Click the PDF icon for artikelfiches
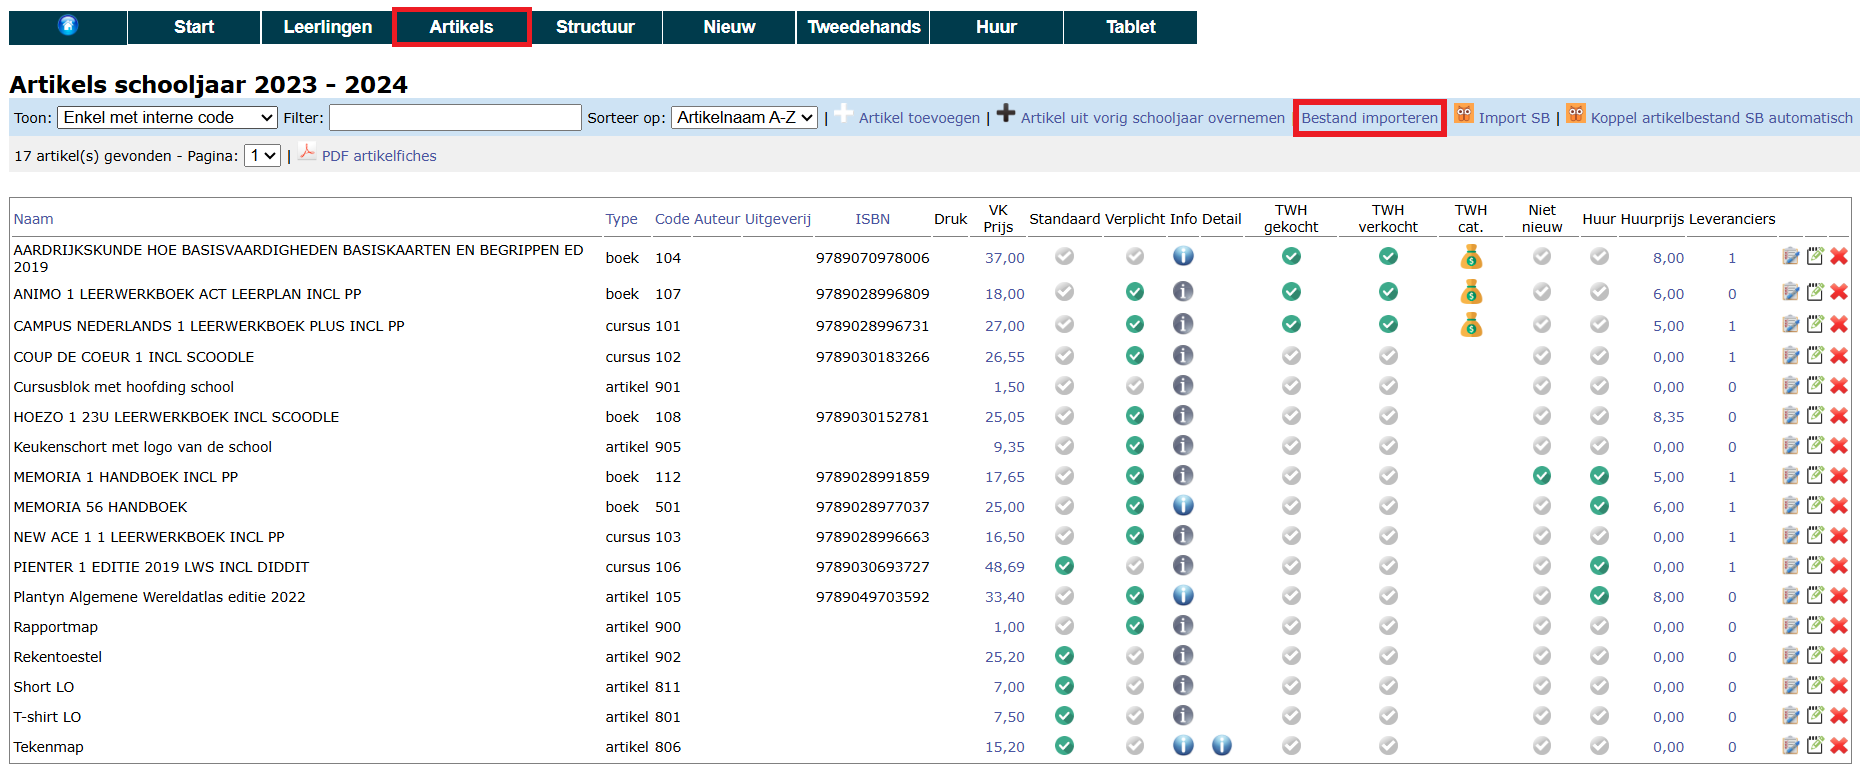Image resolution: width=1860 pixels, height=771 pixels. tap(306, 152)
